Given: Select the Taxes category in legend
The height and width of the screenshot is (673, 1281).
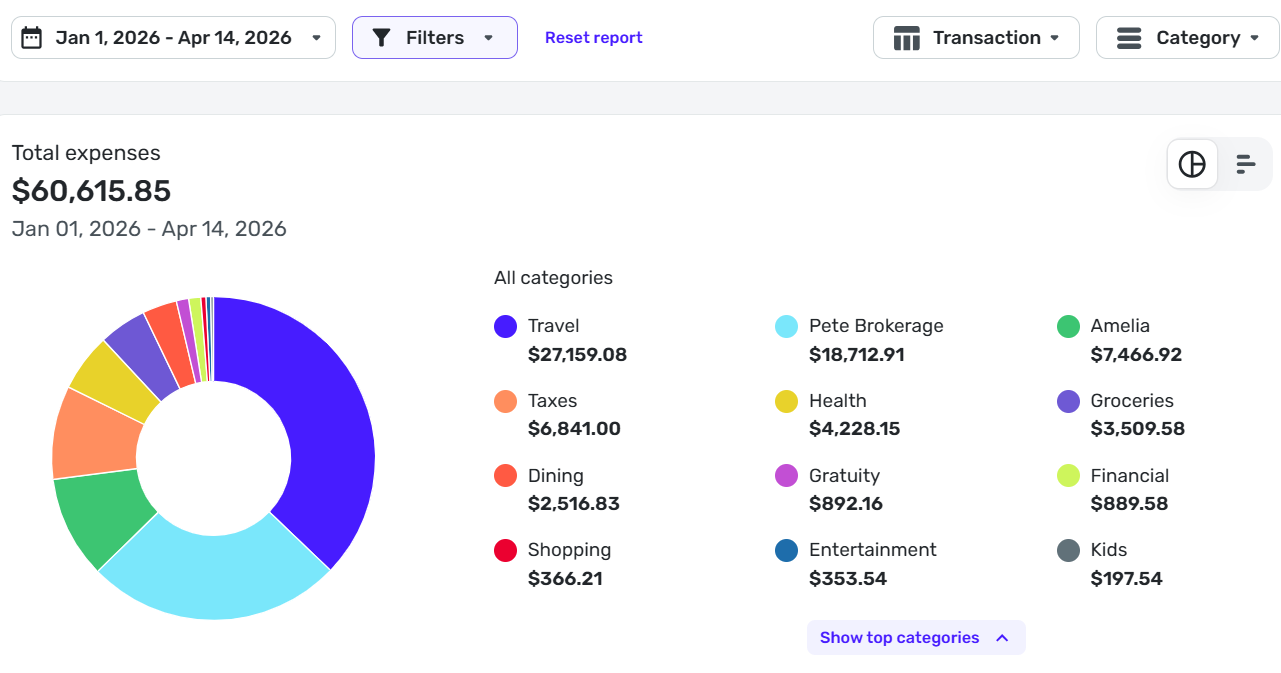Looking at the screenshot, I should tap(552, 401).
